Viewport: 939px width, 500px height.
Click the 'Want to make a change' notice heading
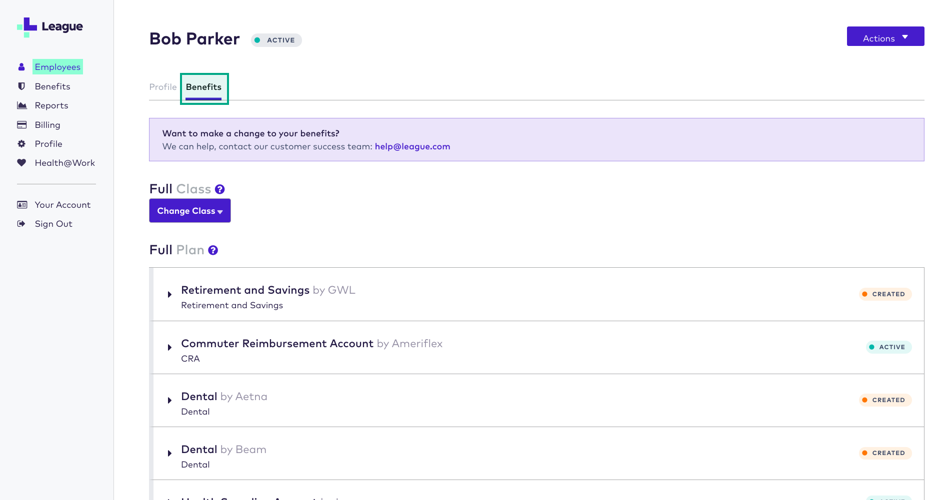[x=251, y=134]
